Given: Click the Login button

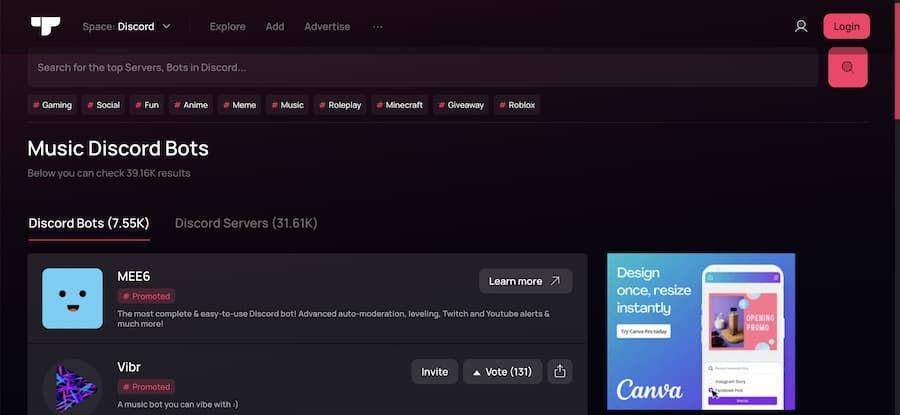Looking at the screenshot, I should (847, 26).
